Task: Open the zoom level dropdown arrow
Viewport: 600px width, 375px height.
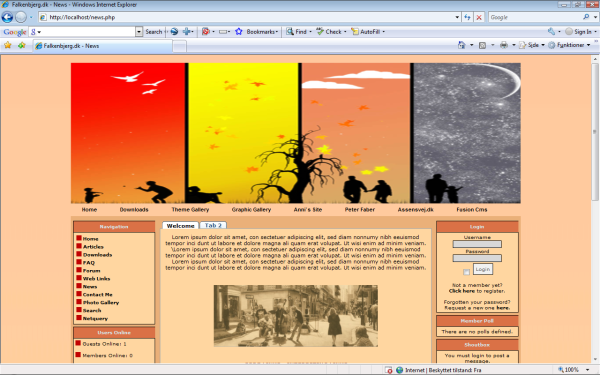Action: (588, 370)
